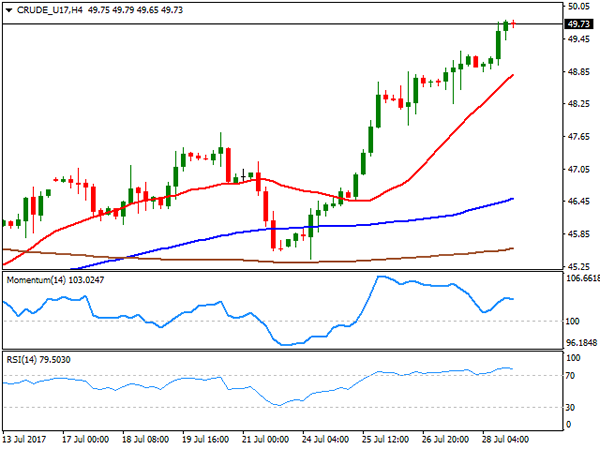The width and height of the screenshot is (600, 450).
Task: Click the RSI 70 level label
Action: click(x=571, y=376)
